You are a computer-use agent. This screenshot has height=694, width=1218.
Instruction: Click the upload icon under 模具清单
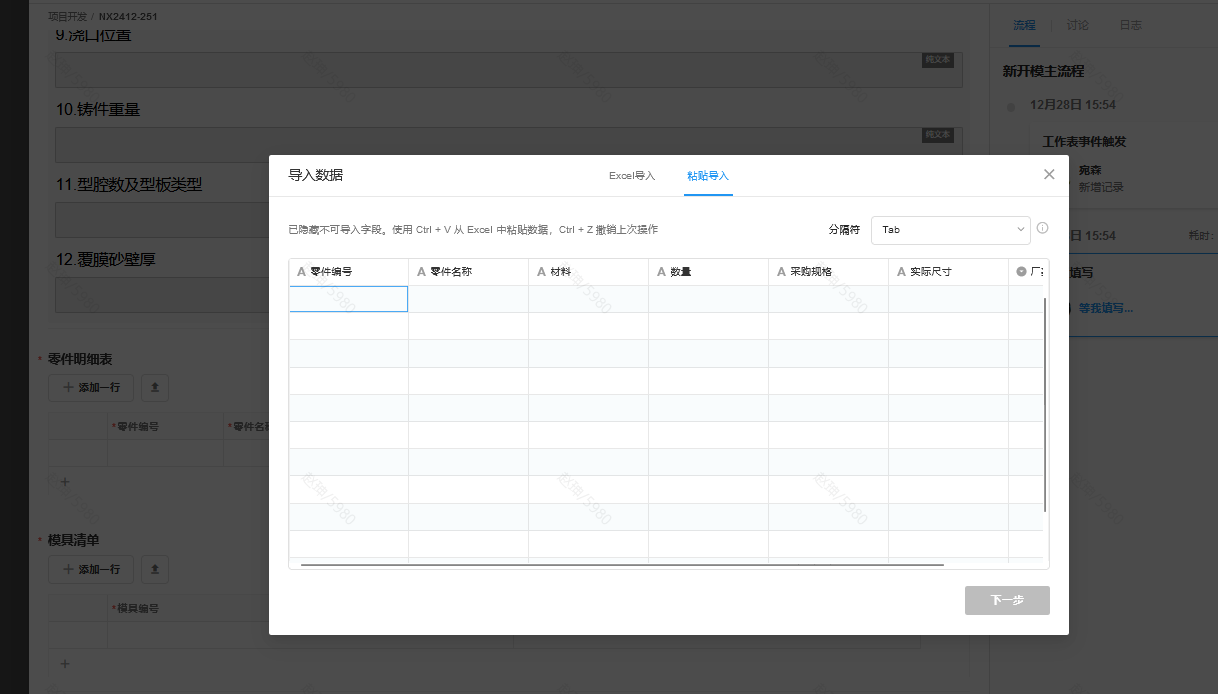point(154,569)
